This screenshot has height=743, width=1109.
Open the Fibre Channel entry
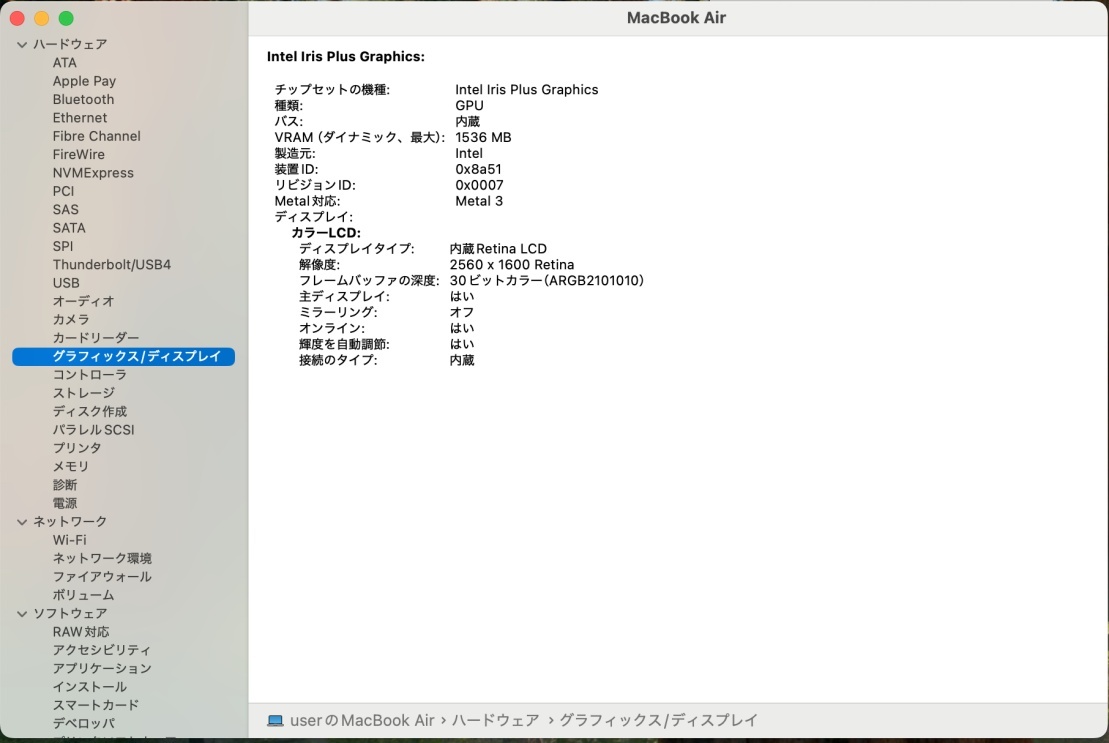96,136
